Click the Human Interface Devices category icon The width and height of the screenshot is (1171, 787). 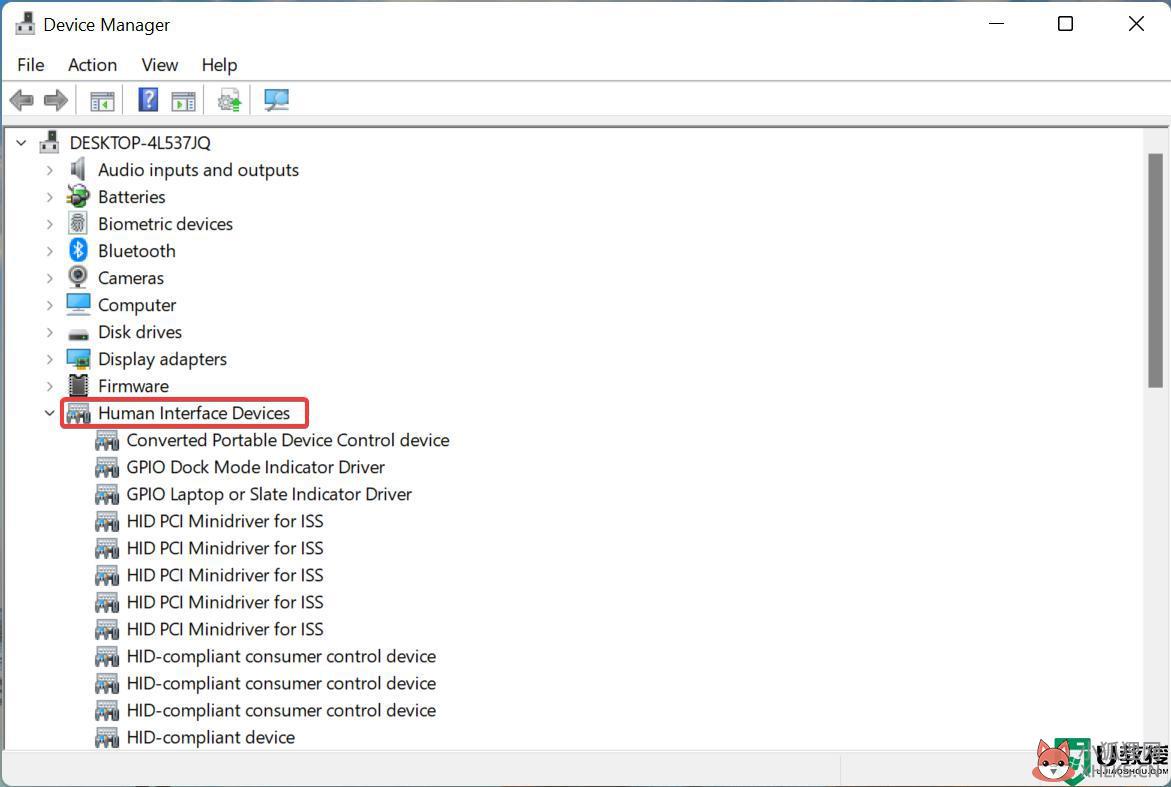coord(78,413)
